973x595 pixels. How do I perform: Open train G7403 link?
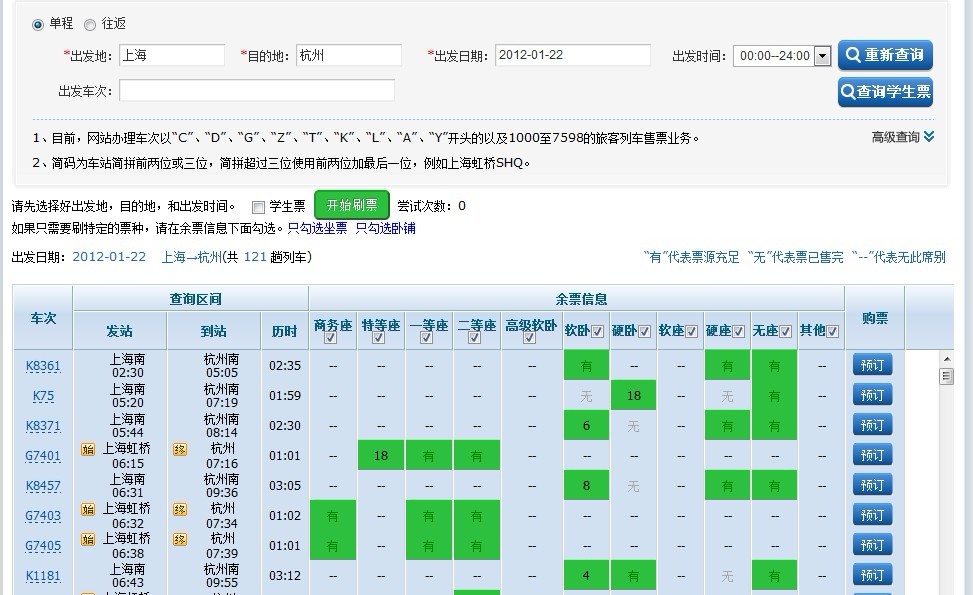pyautogui.click(x=43, y=516)
